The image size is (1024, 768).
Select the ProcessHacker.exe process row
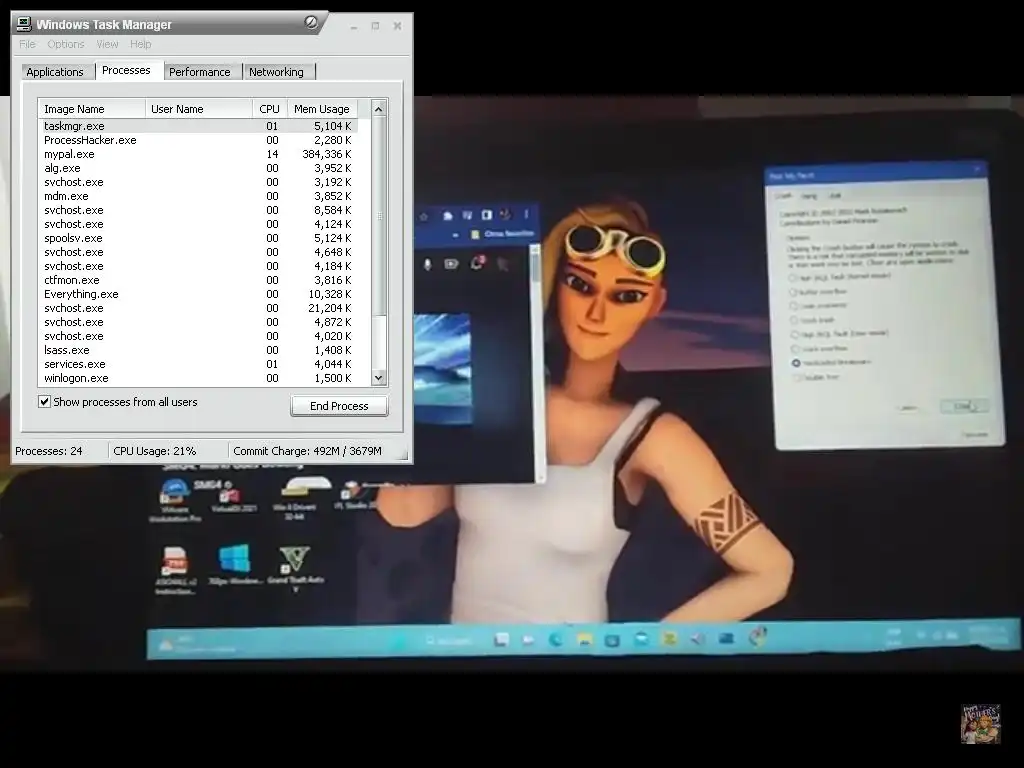(197, 140)
